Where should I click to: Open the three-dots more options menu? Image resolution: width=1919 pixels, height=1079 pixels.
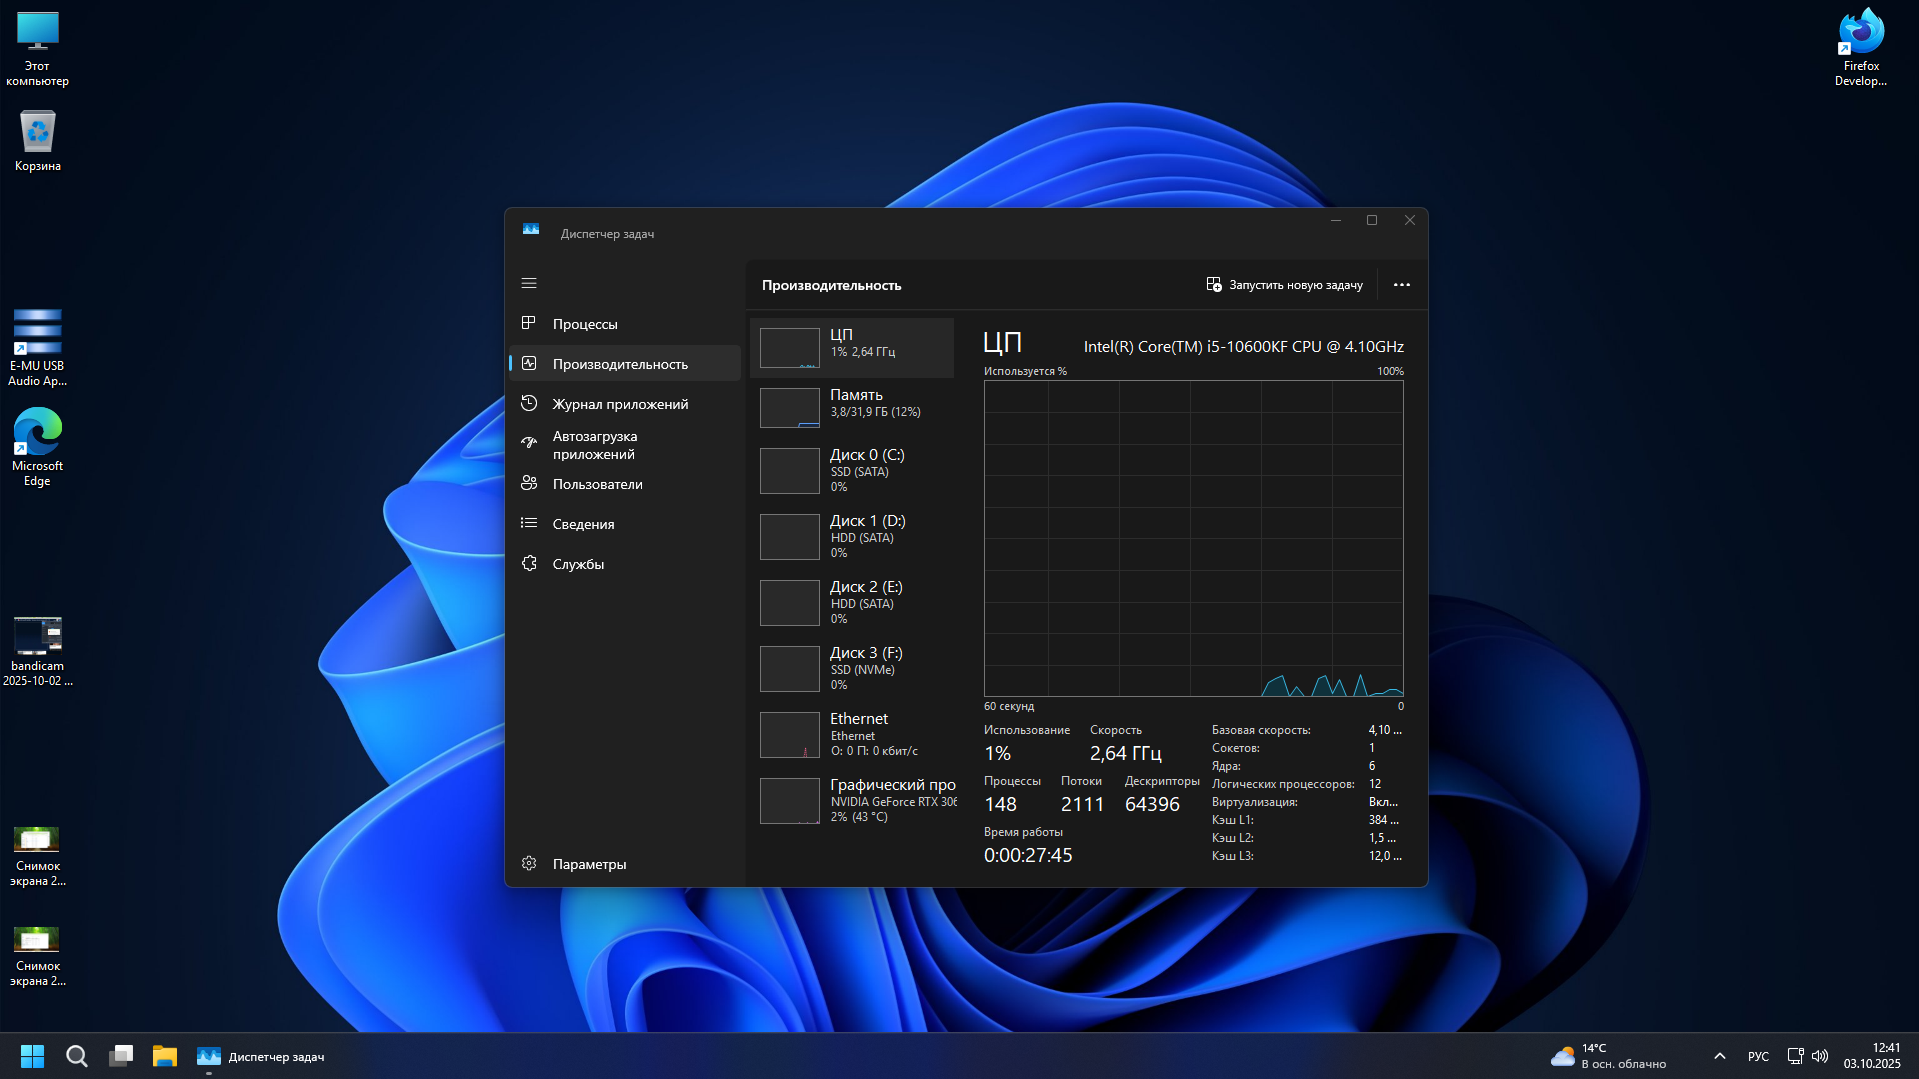[1402, 285]
